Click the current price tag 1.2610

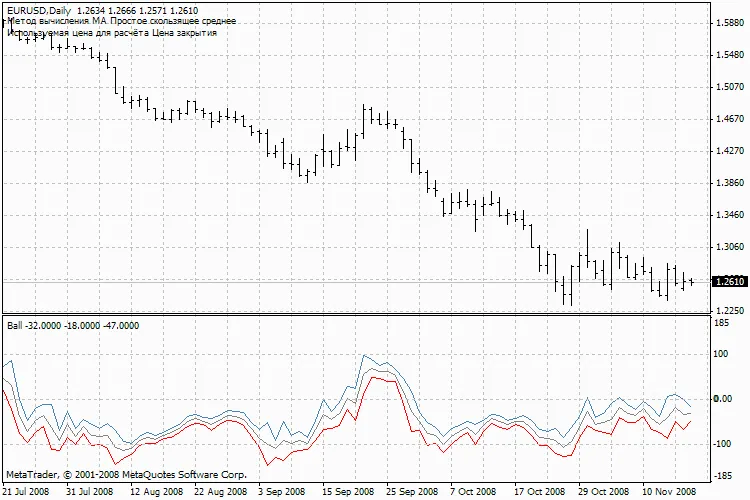pyautogui.click(x=729, y=282)
